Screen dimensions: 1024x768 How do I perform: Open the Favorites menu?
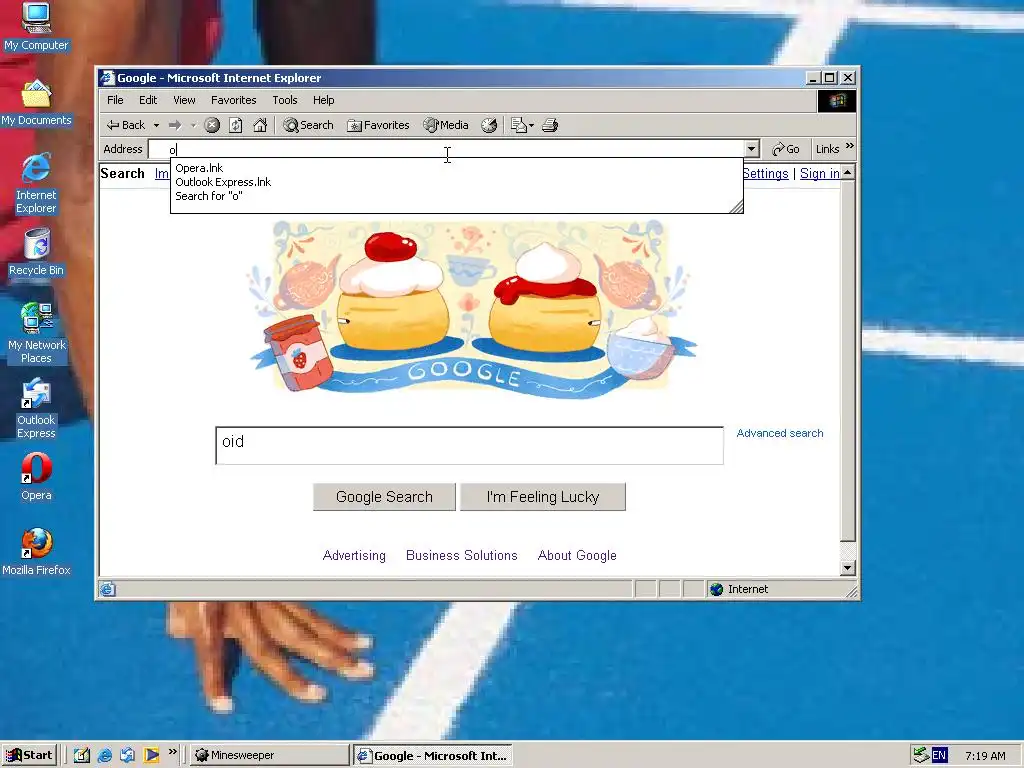pyautogui.click(x=233, y=100)
